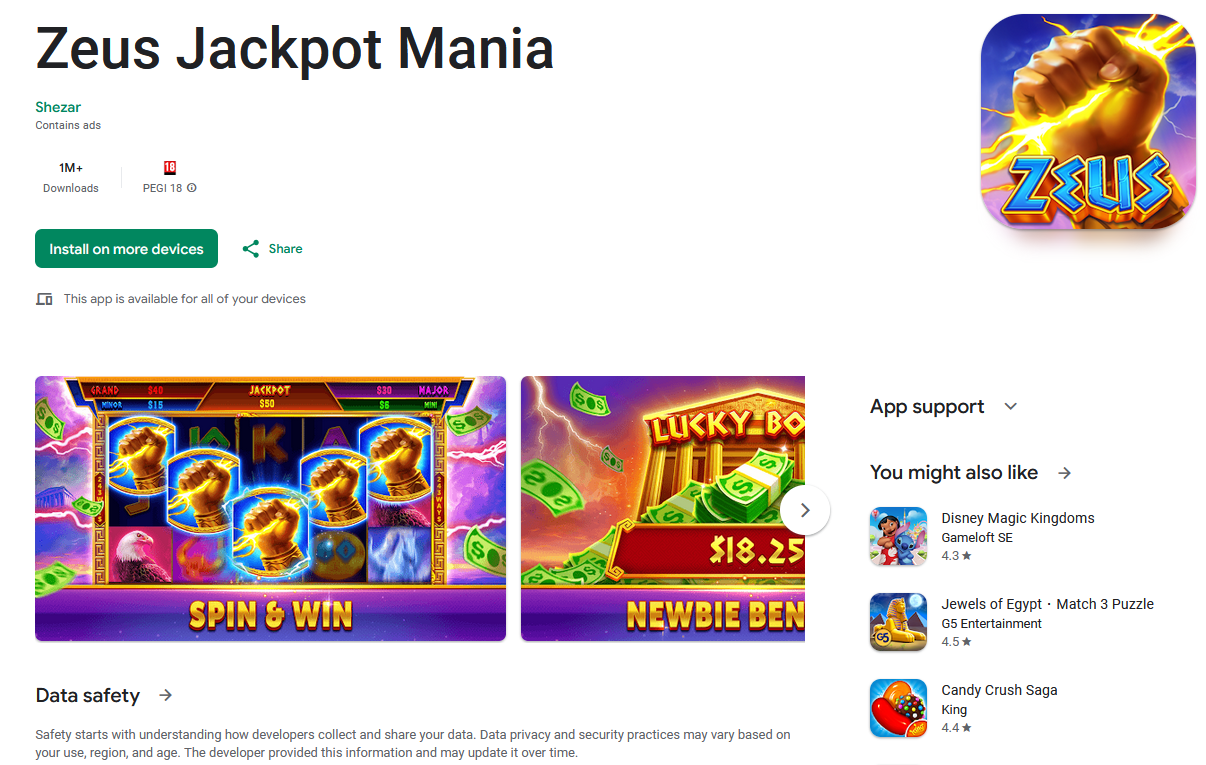Show next screenshot with carousel arrow
This screenshot has width=1206, height=765.
pos(805,510)
